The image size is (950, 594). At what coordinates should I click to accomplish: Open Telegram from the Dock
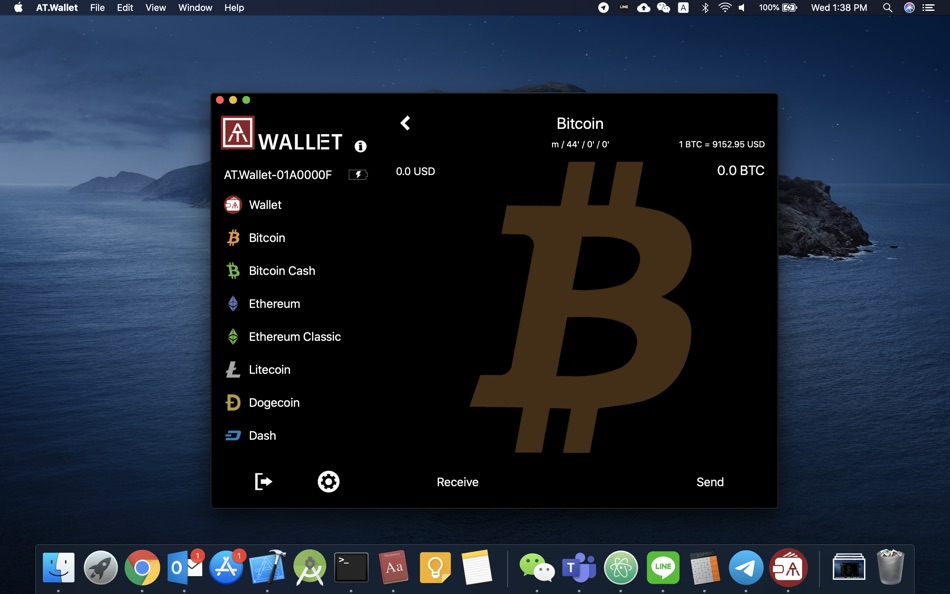pos(746,568)
